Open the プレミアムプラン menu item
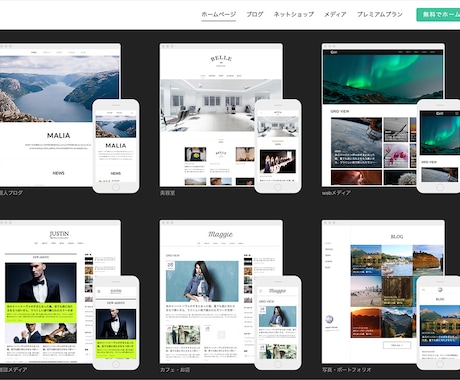Viewport: 460px width, 380px height. [x=380, y=14]
